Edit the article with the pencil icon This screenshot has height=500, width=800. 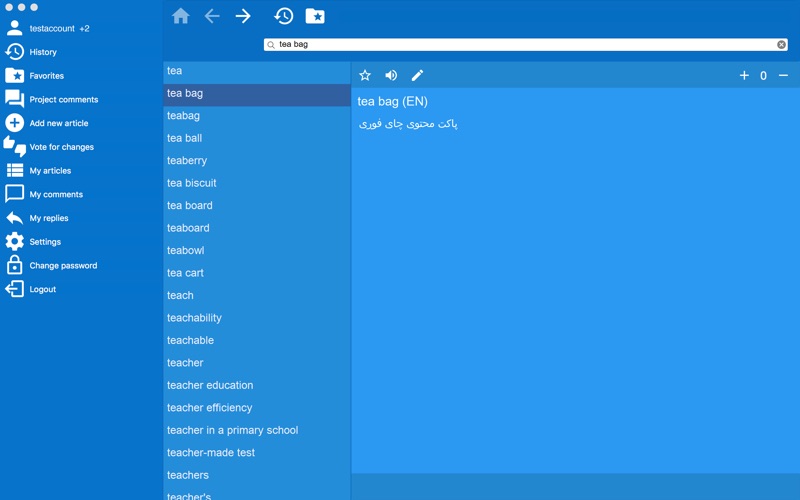pyautogui.click(x=417, y=76)
